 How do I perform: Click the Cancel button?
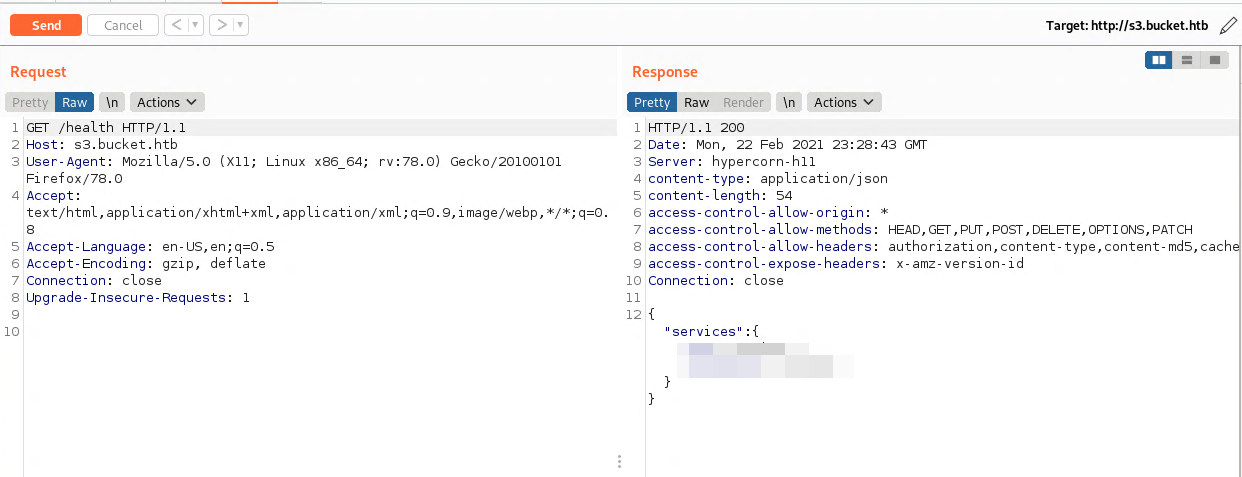123,25
